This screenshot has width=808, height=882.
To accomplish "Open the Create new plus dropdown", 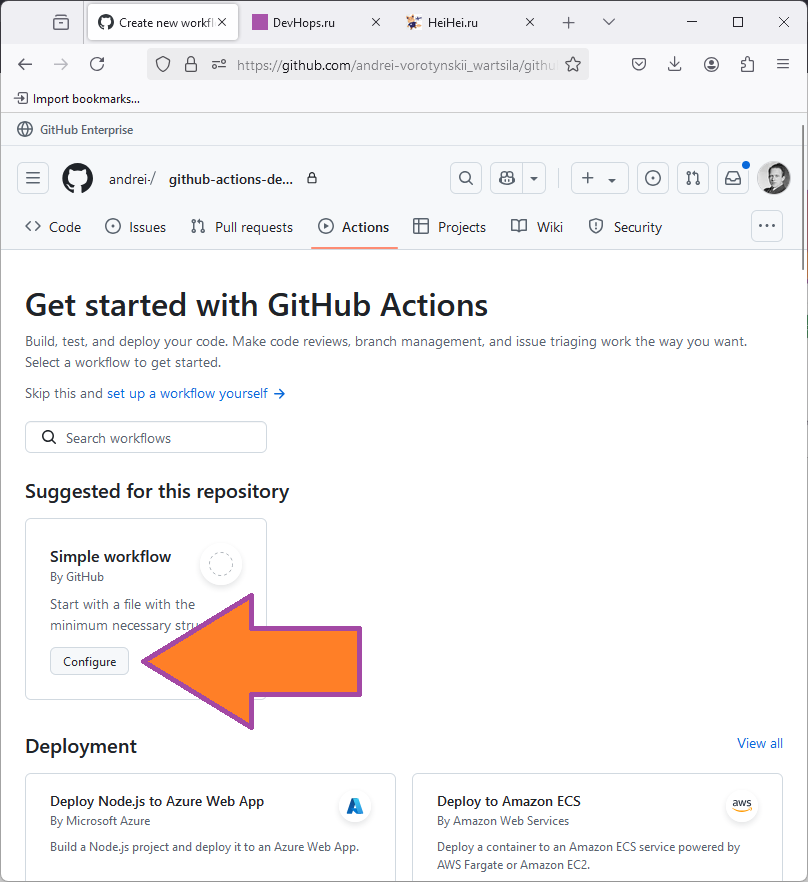I will (x=599, y=178).
